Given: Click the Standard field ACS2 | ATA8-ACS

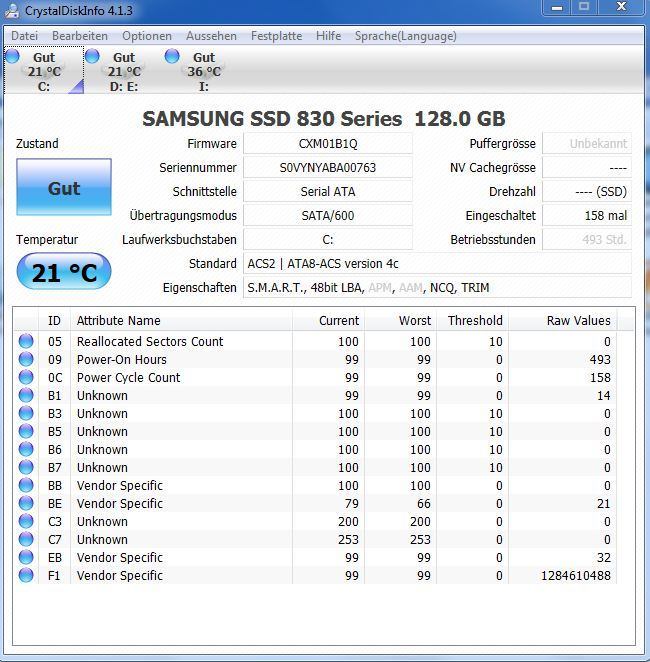Looking at the screenshot, I should (x=437, y=264).
